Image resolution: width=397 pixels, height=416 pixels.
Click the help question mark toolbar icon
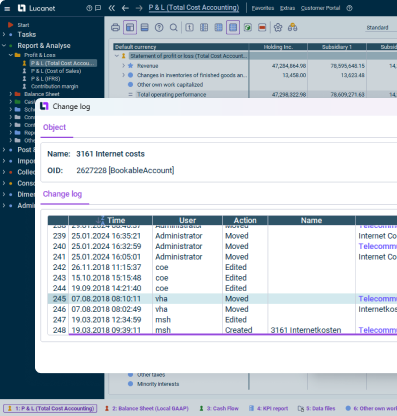[x=159, y=27]
